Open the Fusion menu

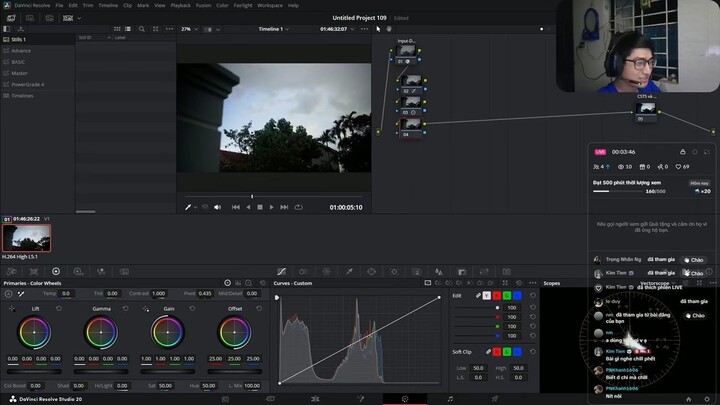point(203,6)
